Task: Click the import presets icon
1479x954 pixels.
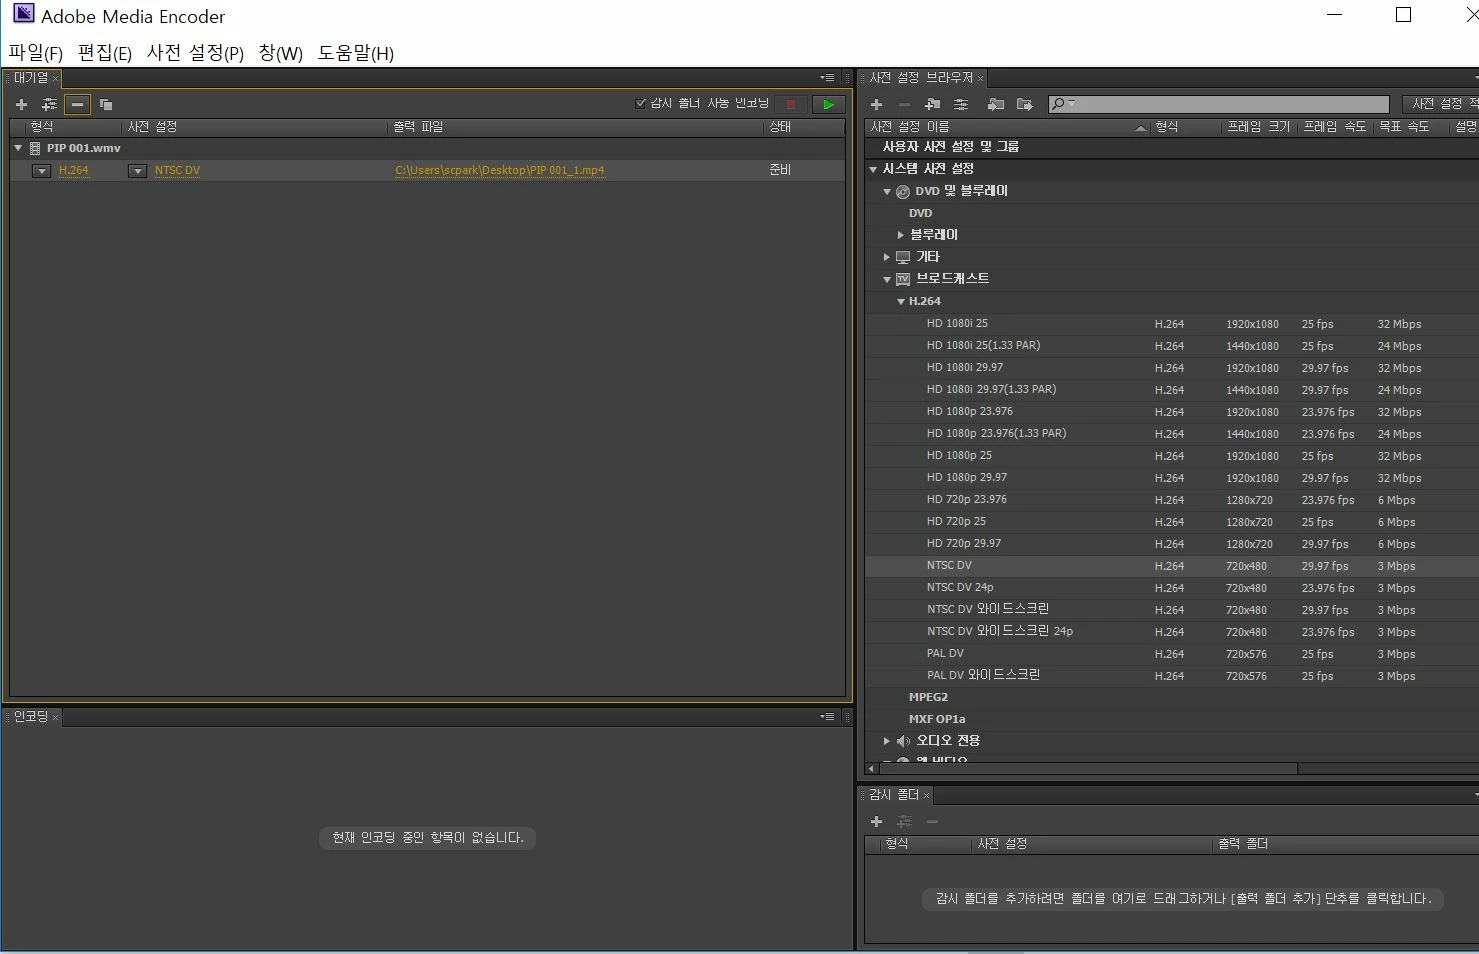Action: pyautogui.click(x=996, y=104)
